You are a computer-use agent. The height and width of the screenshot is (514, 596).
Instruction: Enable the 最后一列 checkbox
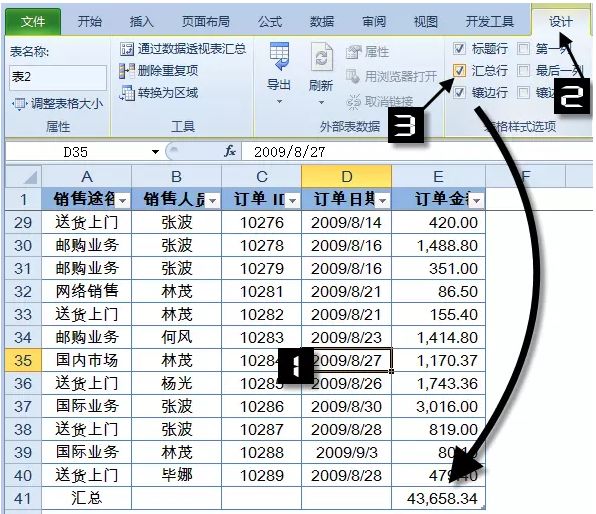coord(523,71)
